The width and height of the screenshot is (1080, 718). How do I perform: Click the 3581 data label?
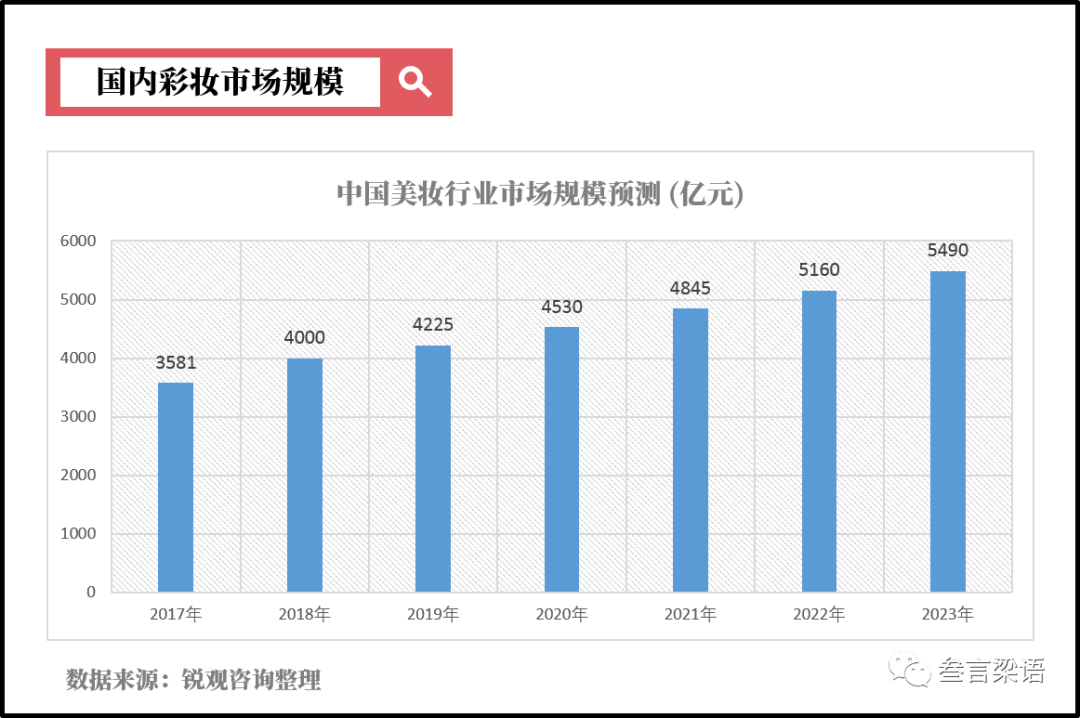[176, 363]
